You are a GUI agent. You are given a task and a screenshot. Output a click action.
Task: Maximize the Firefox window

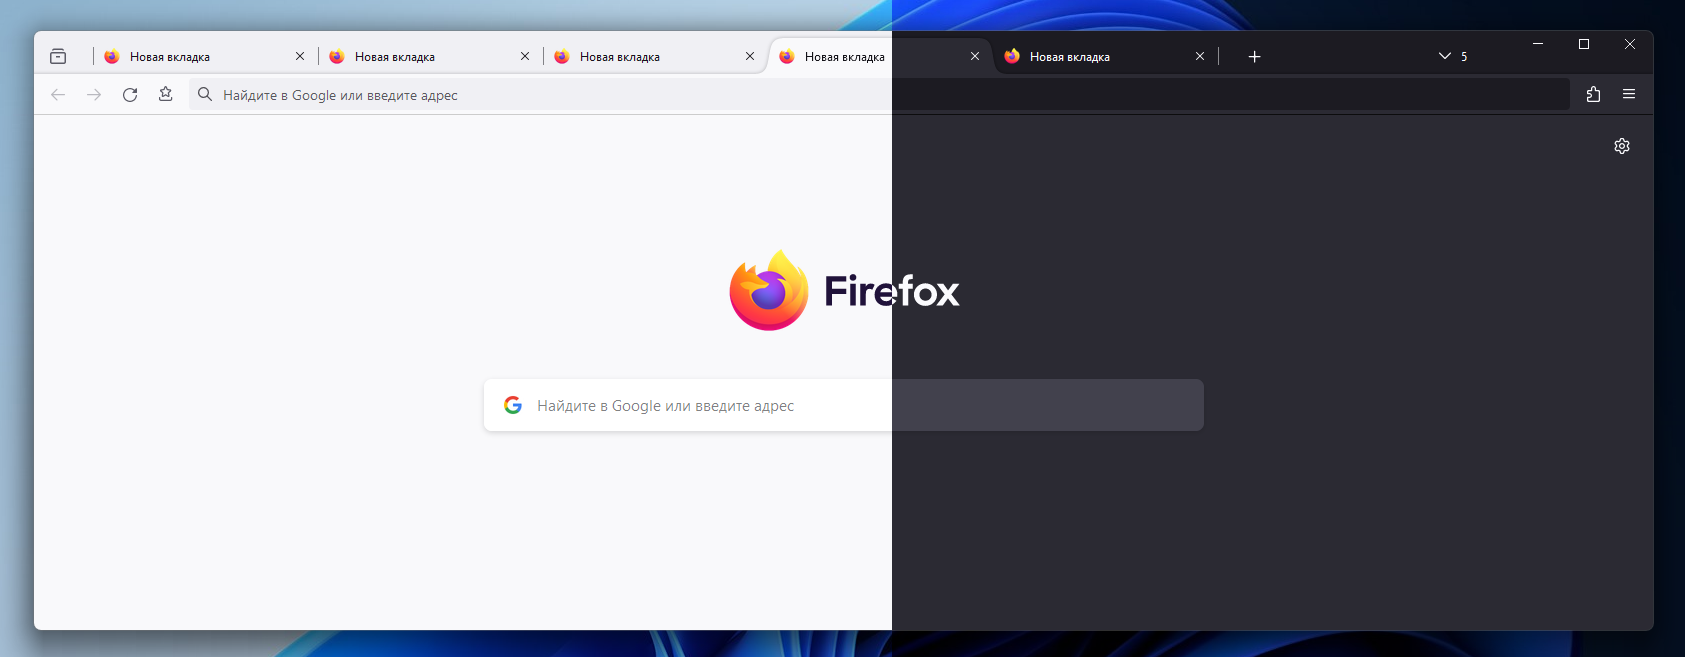(x=1584, y=44)
